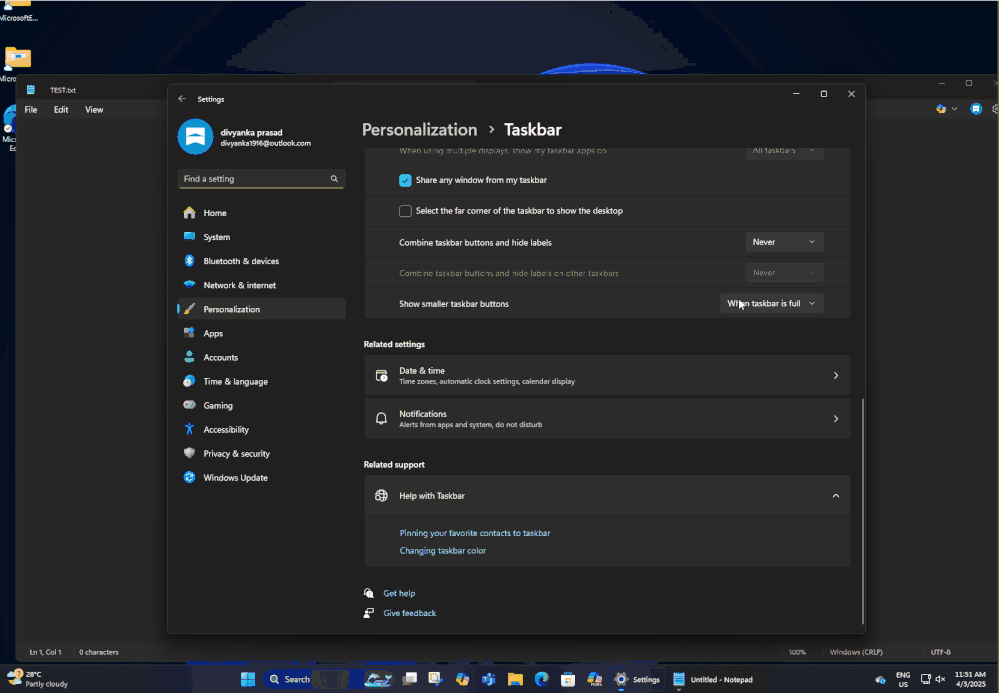This screenshot has height=693, width=999.
Task: Click the OneDrive tray icon
Action: coord(880,680)
